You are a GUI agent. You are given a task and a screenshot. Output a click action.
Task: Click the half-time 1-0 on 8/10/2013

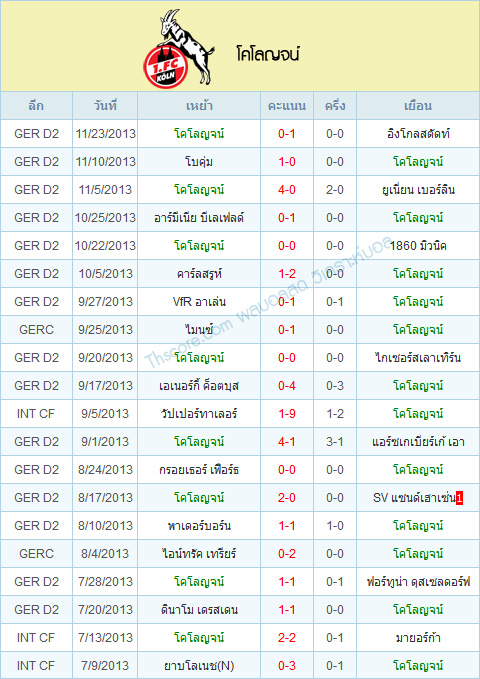tap(335, 526)
